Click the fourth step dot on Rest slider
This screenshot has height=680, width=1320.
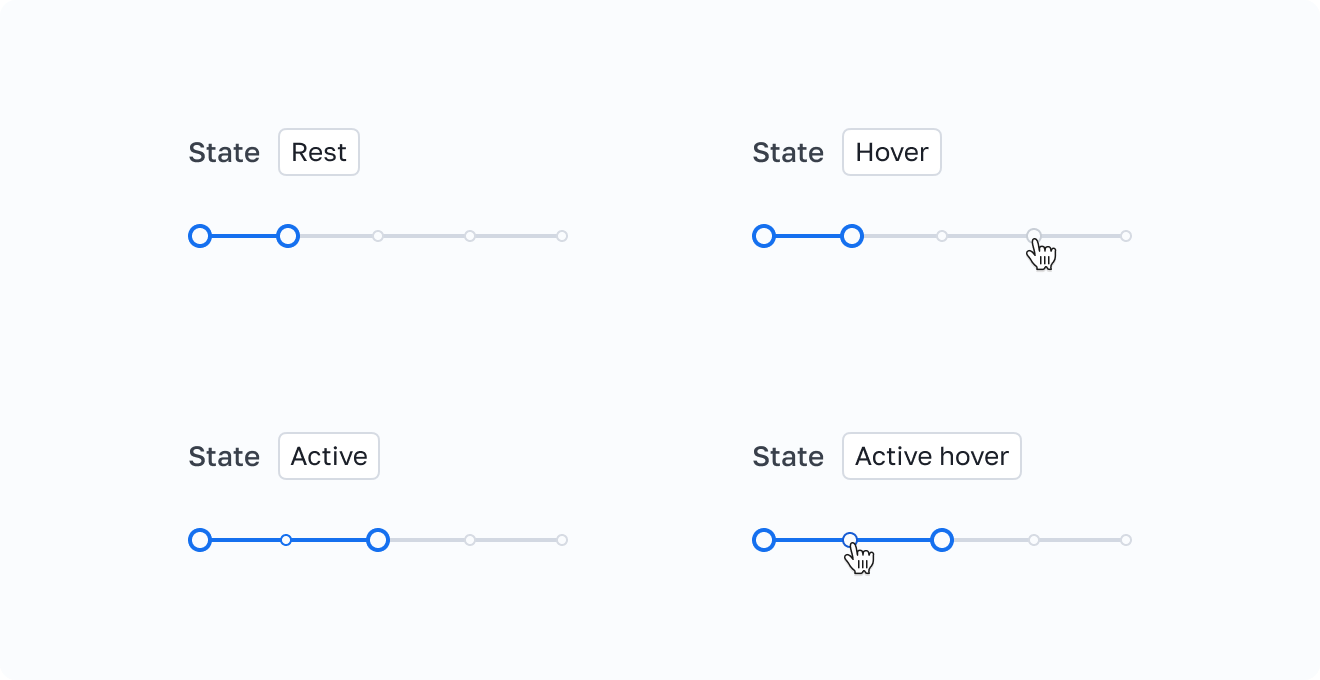tap(470, 236)
